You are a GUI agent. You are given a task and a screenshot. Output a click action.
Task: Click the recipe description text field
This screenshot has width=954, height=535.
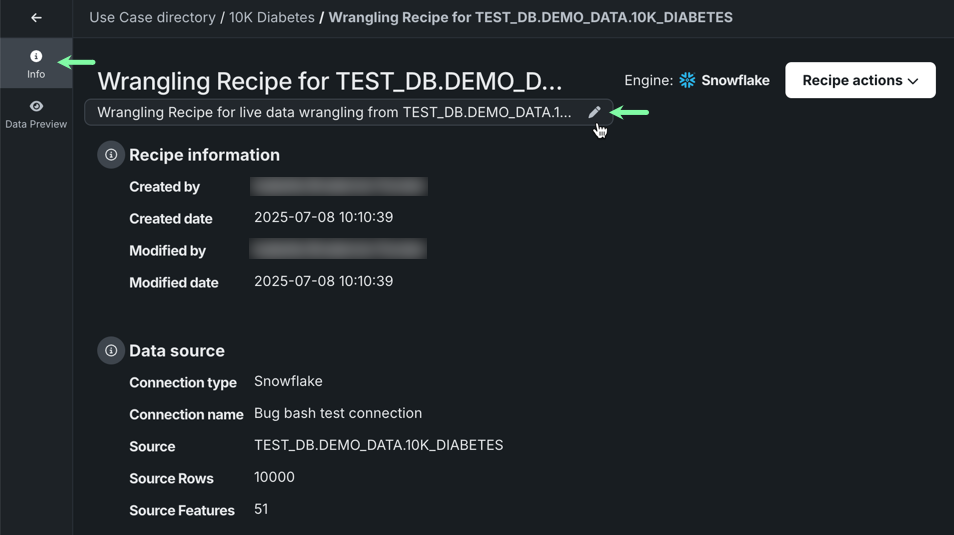click(334, 112)
